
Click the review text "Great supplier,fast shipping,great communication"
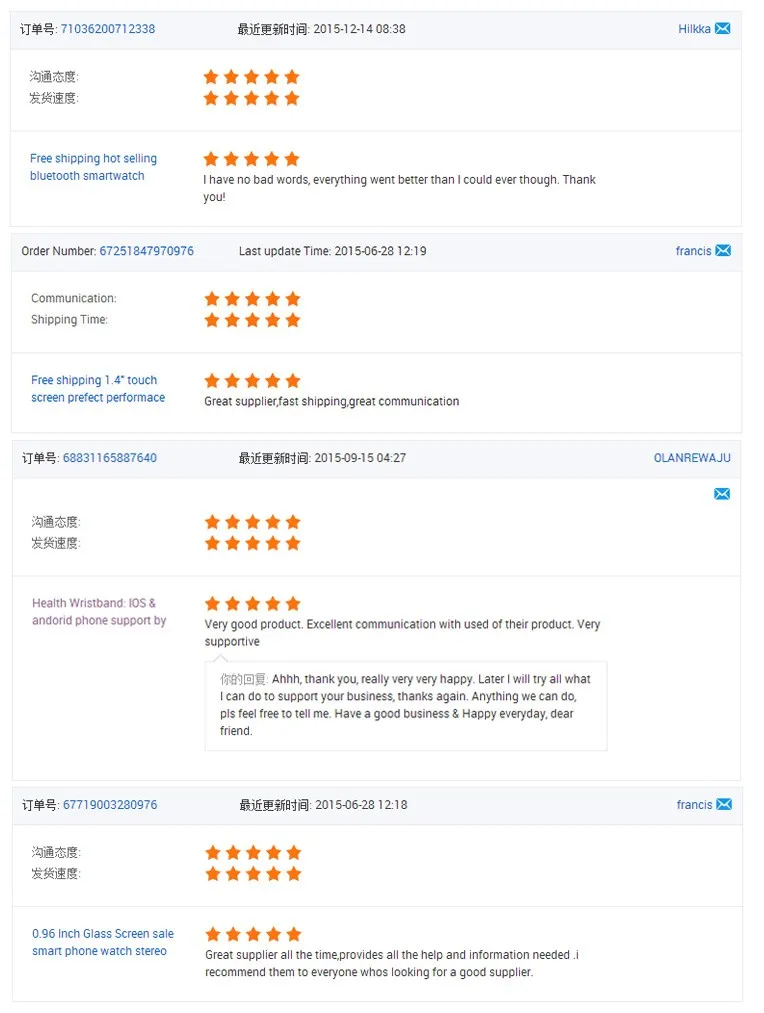[x=332, y=402]
